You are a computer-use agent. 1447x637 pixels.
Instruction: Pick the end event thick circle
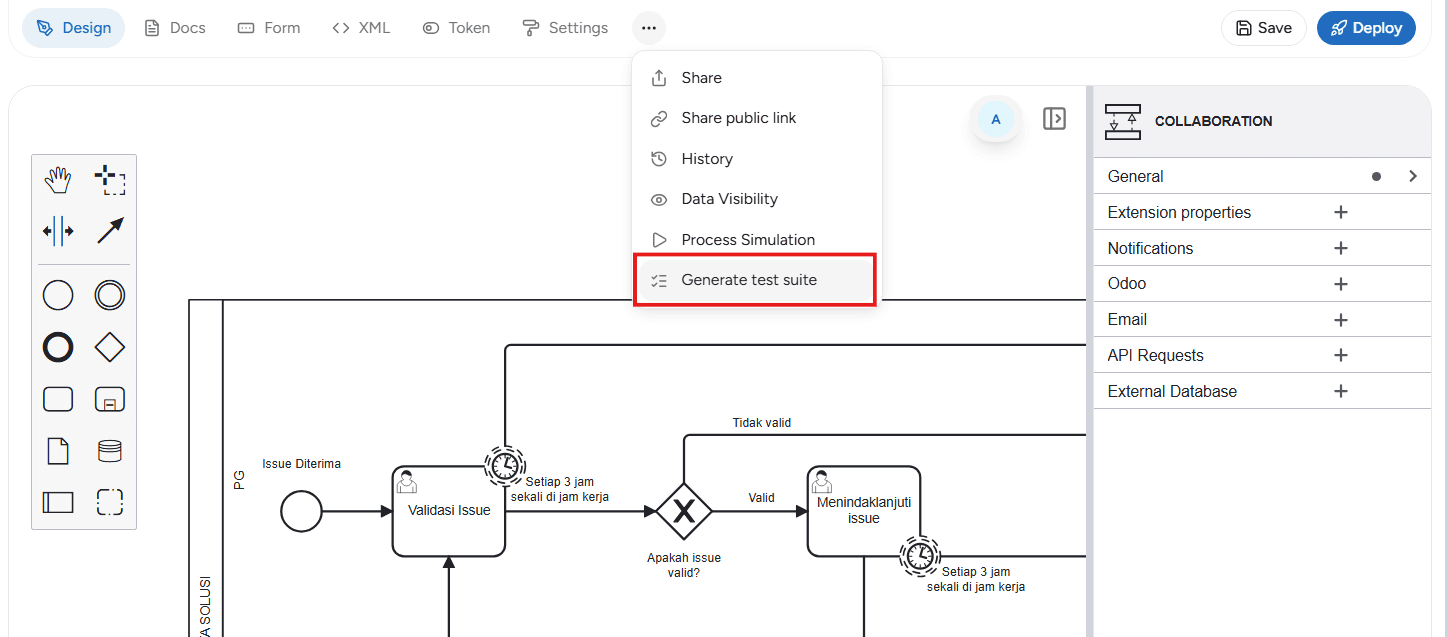click(58, 347)
